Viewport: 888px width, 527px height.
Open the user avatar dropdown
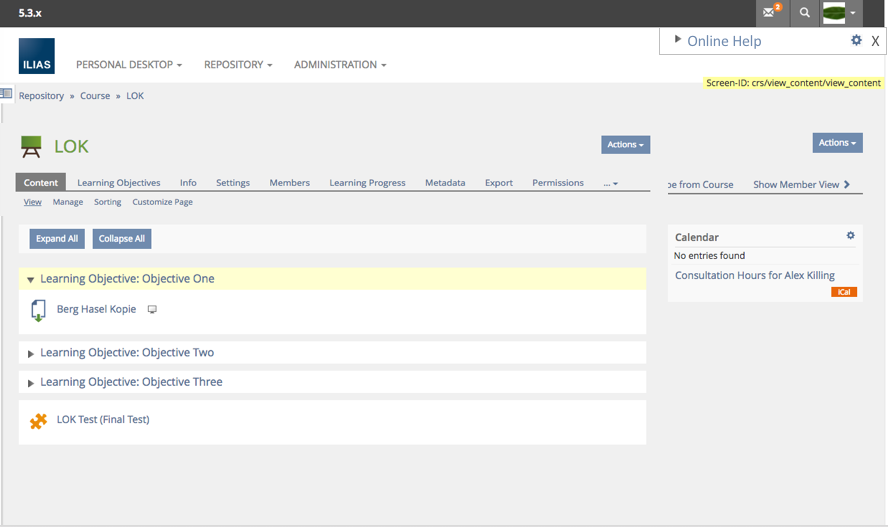[840, 13]
